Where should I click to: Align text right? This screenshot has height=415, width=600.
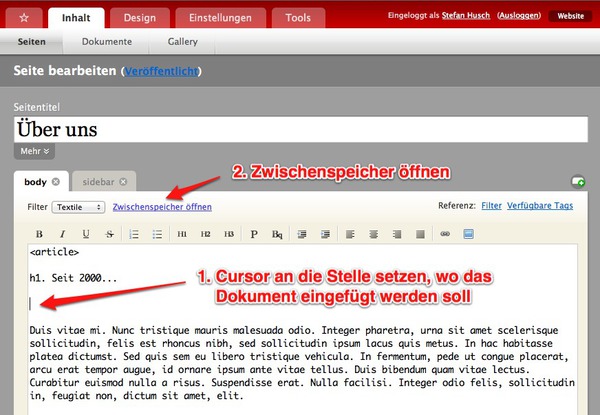point(397,234)
